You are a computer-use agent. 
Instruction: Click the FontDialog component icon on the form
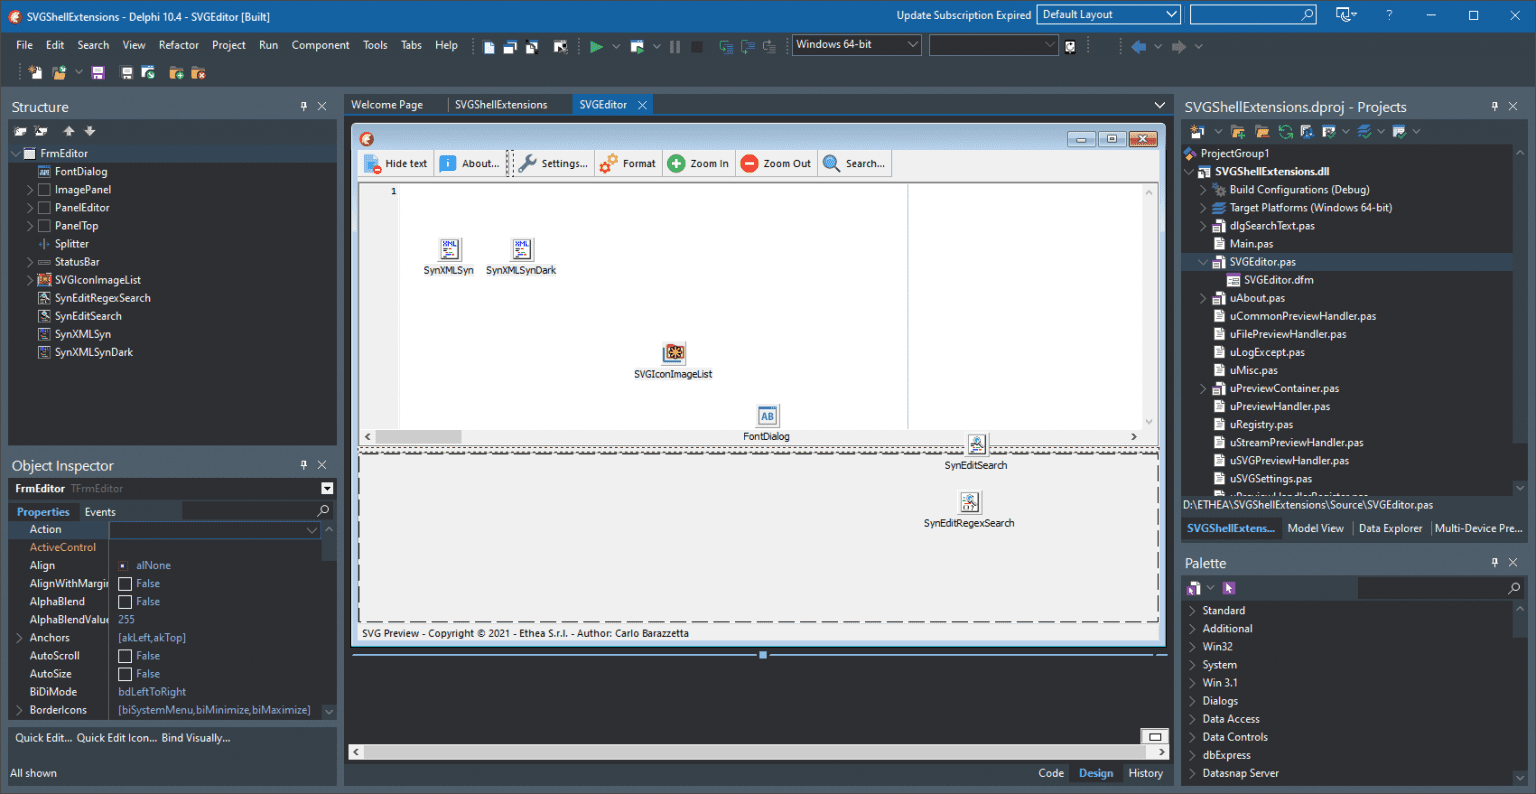click(767, 416)
